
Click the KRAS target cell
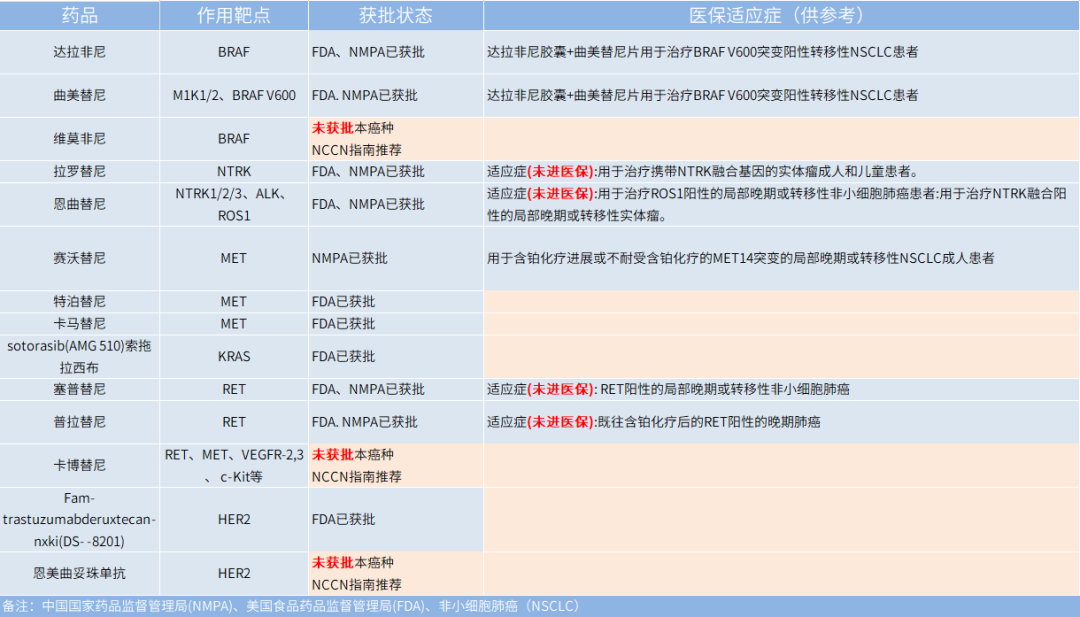click(x=233, y=357)
